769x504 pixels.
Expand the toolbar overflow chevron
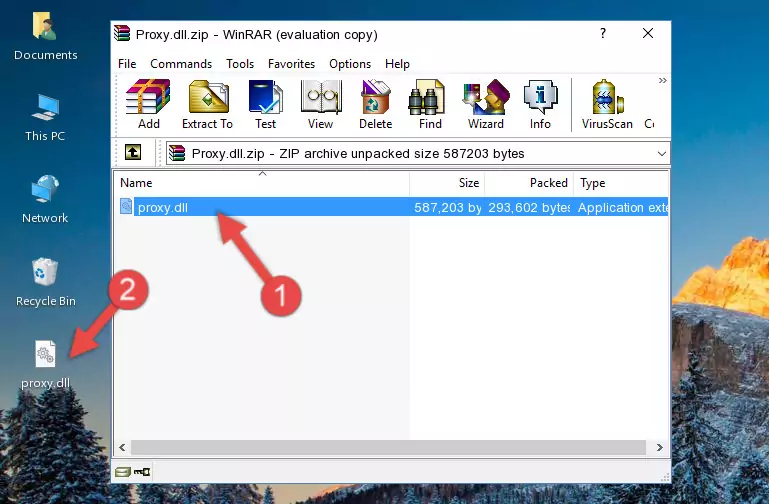point(662,80)
